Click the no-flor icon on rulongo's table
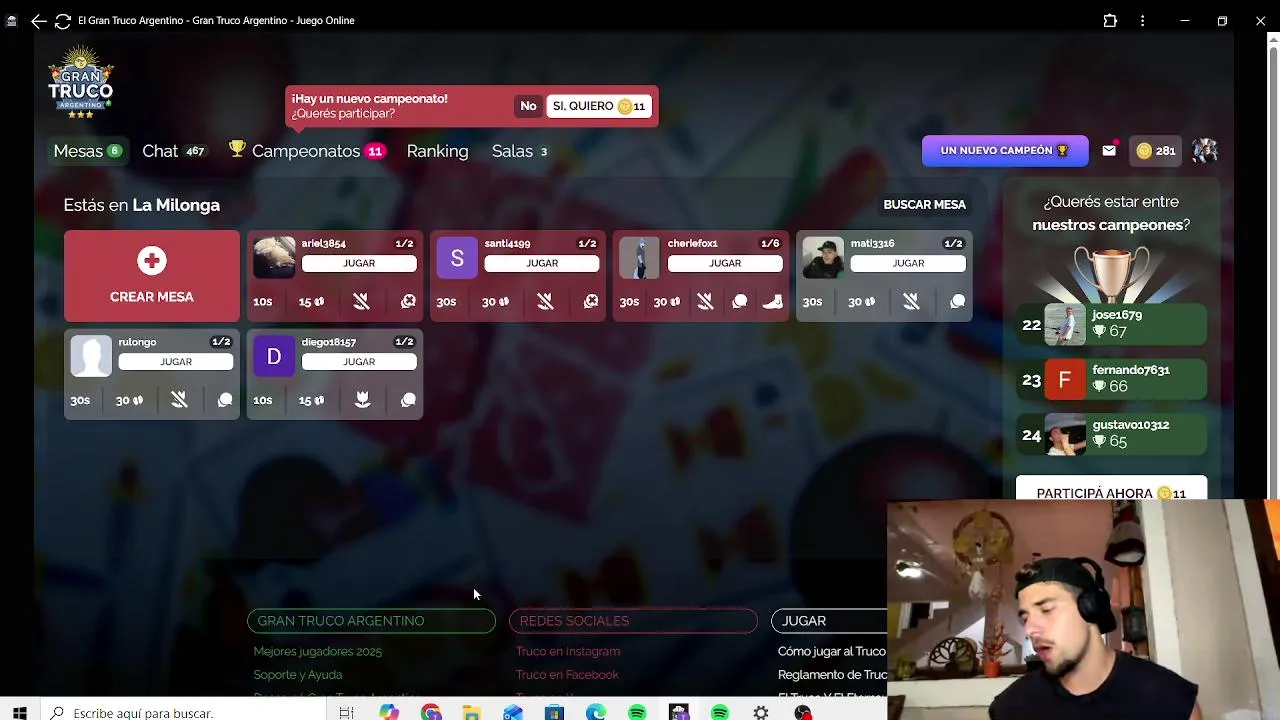Viewport: 1280px width, 720px height. pos(179,400)
